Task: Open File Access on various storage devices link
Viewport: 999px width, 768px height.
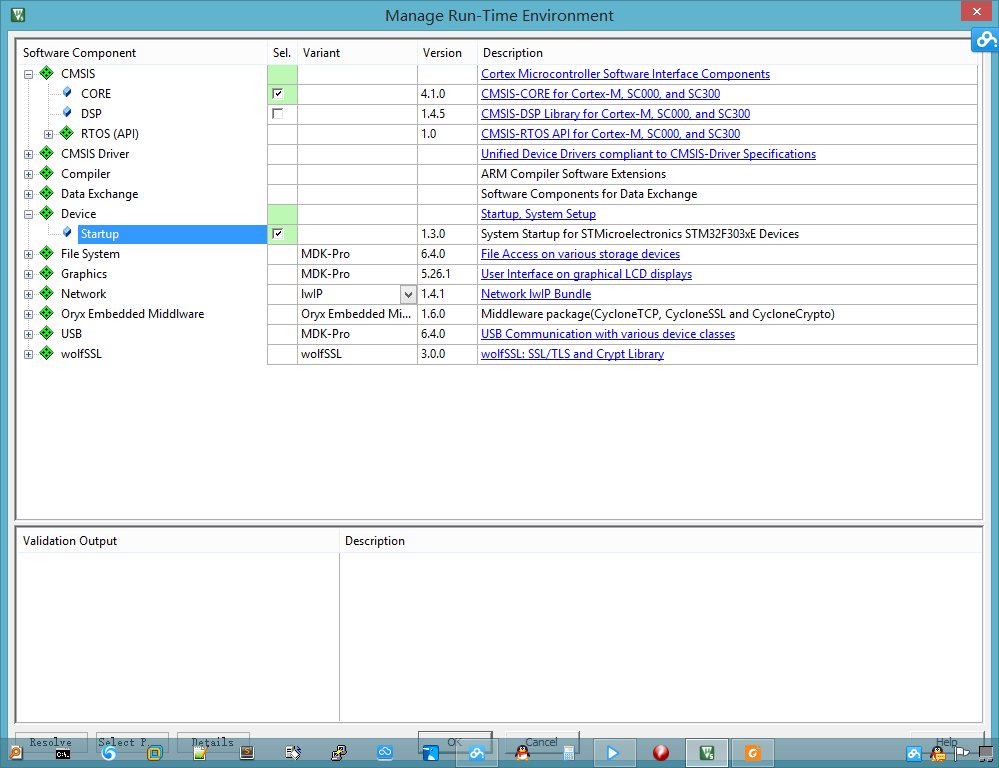Action: tap(580, 254)
